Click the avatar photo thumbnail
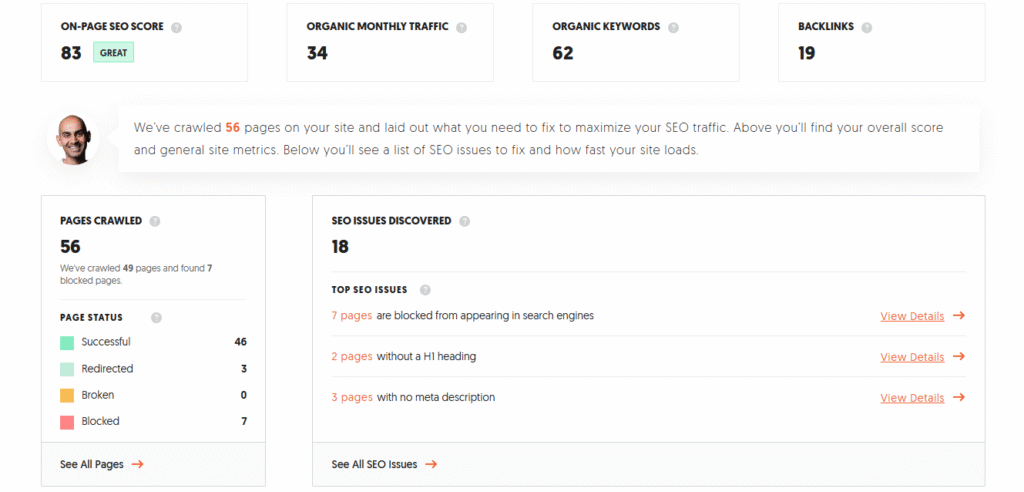Image resolution: width=1024 pixels, height=492 pixels. (74, 140)
